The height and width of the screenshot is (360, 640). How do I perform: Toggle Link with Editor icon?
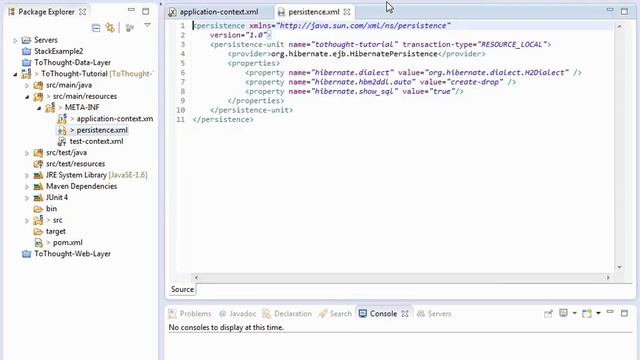click(110, 27)
